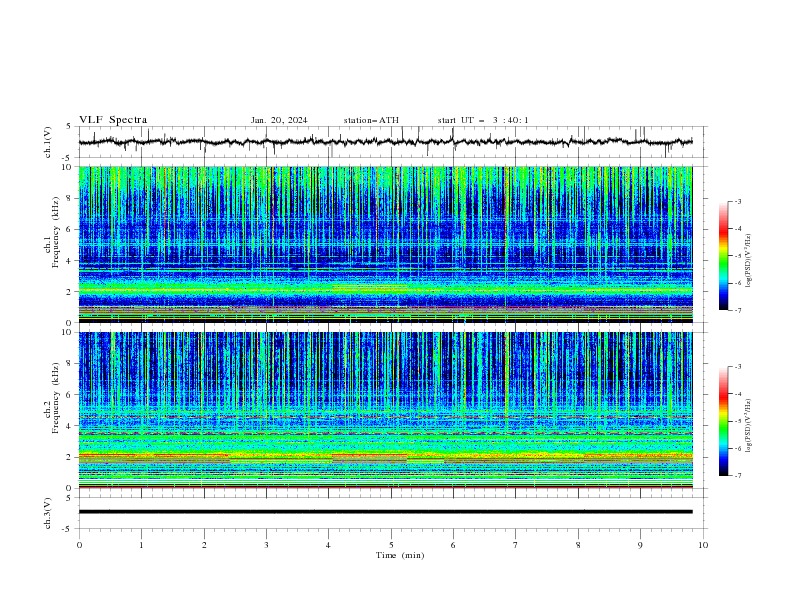
Task: Click the '9' tick on time axis
Action: coord(640,545)
